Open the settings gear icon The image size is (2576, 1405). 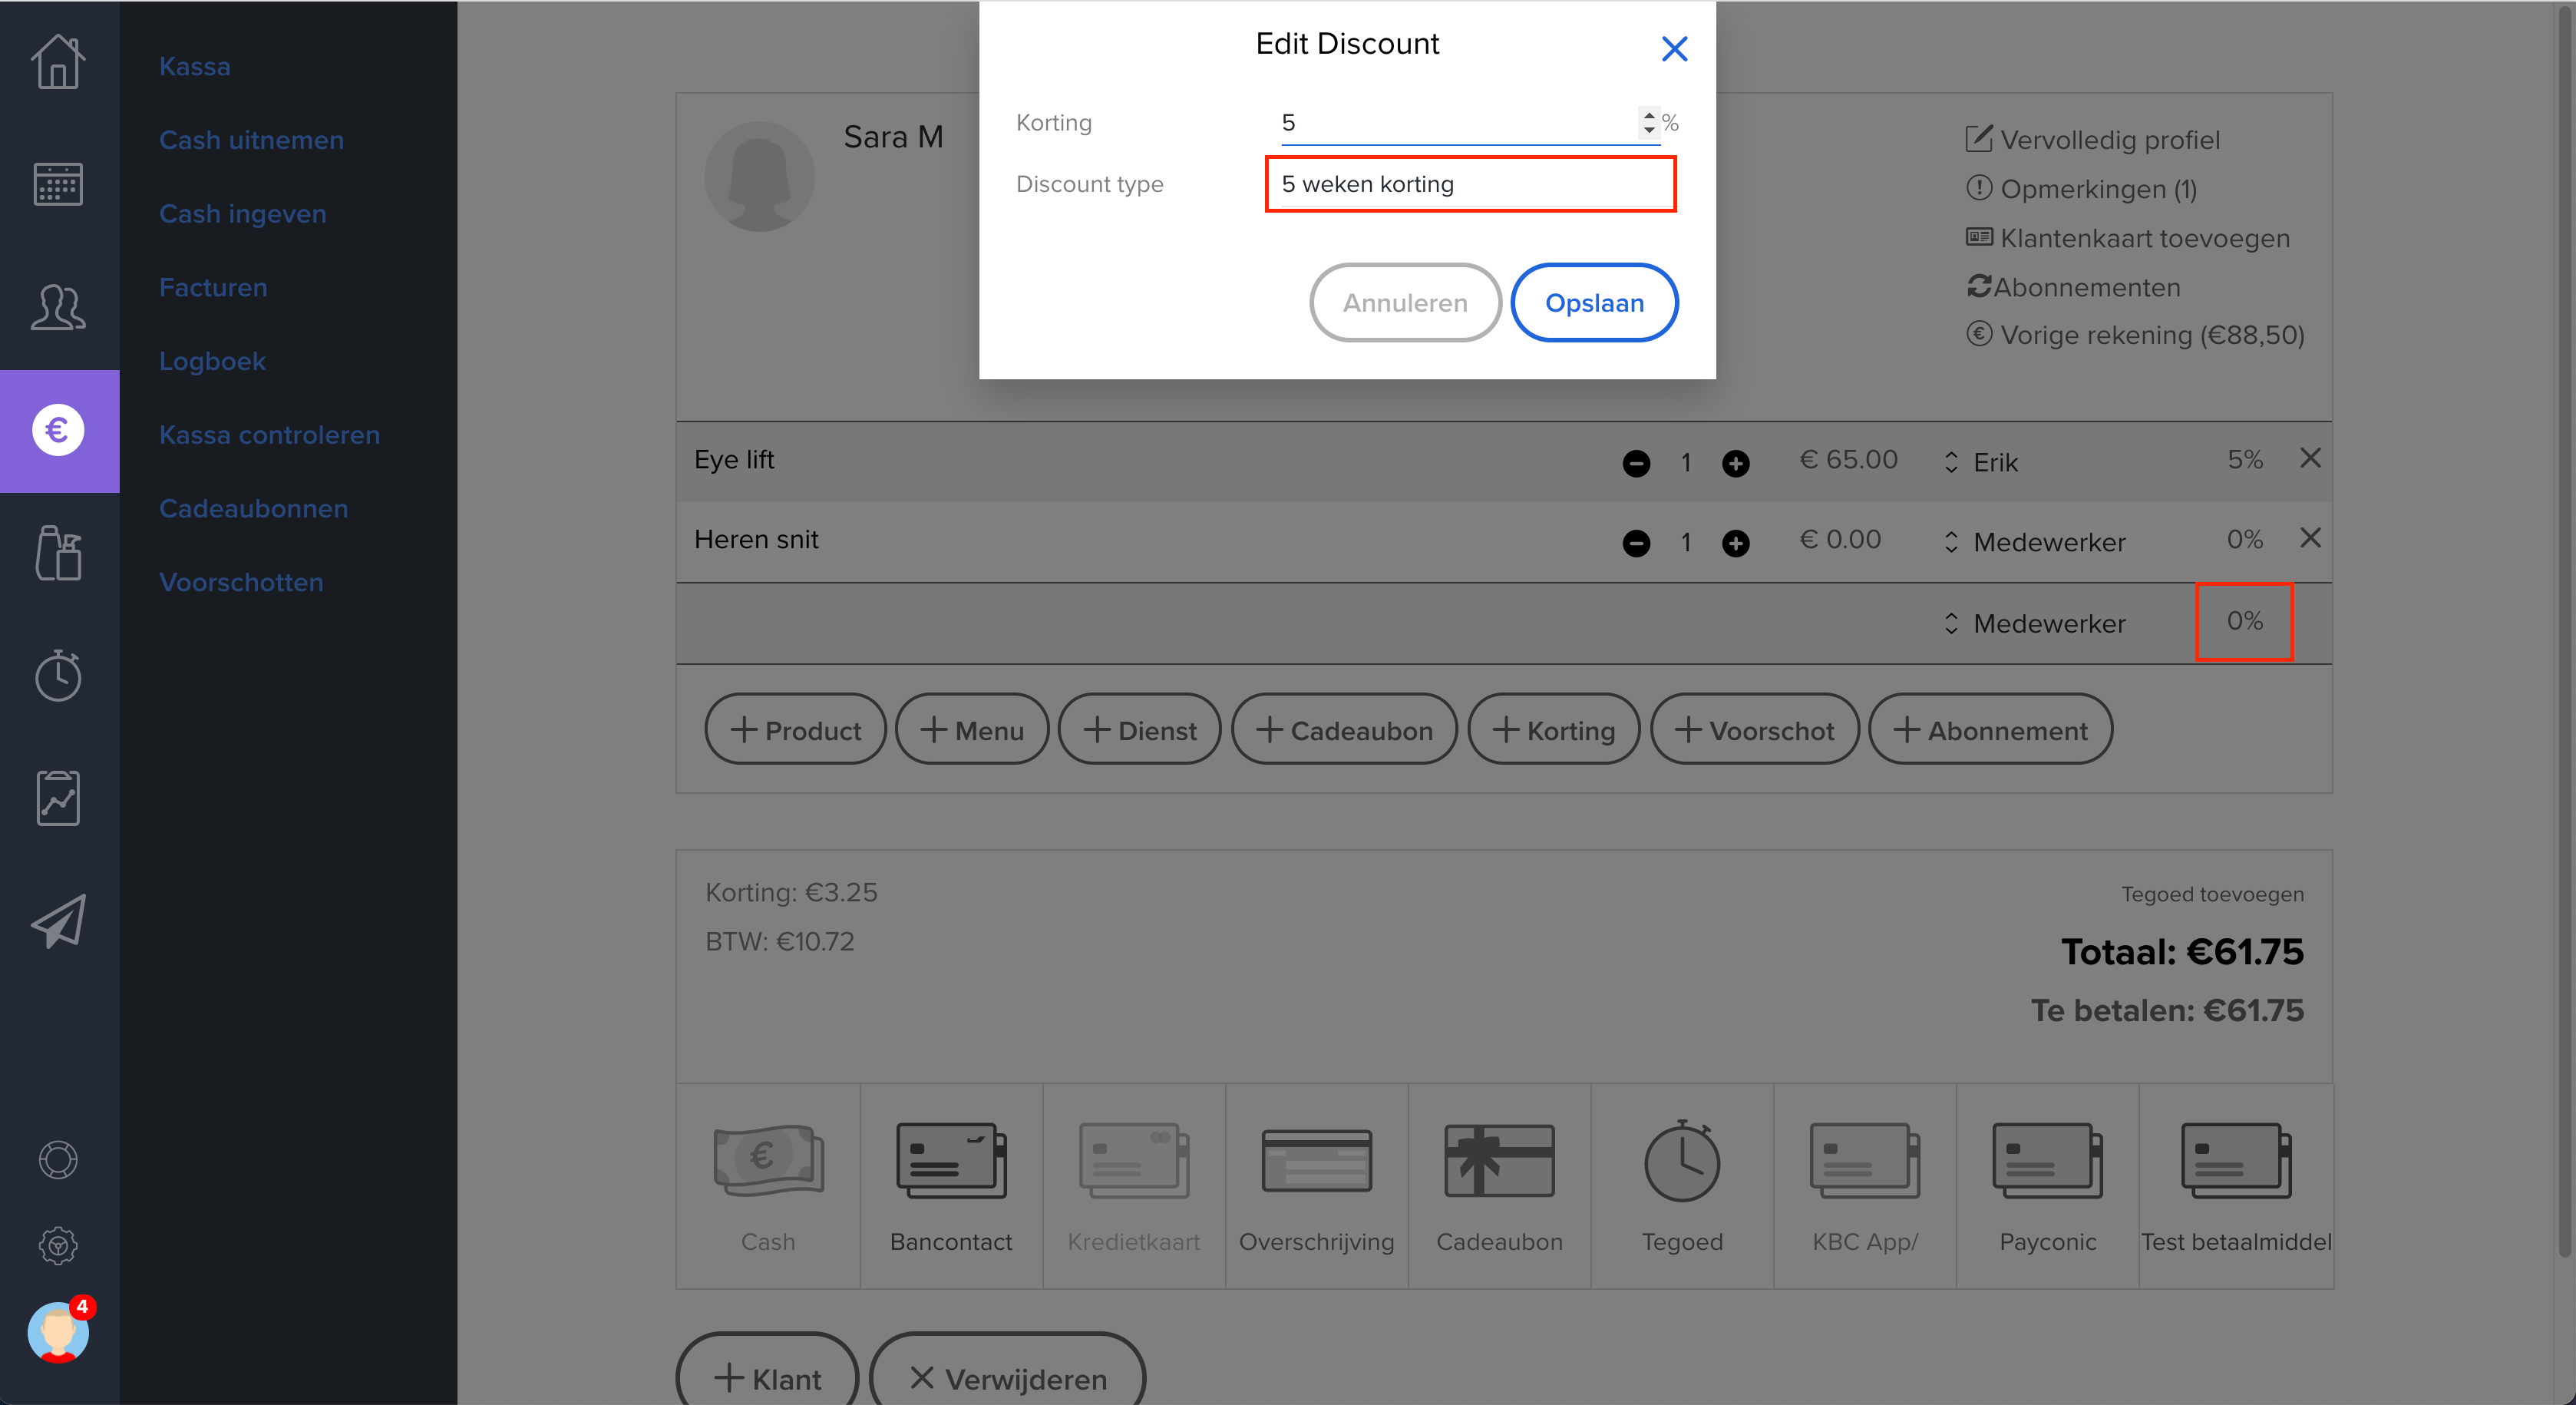pyautogui.click(x=58, y=1246)
